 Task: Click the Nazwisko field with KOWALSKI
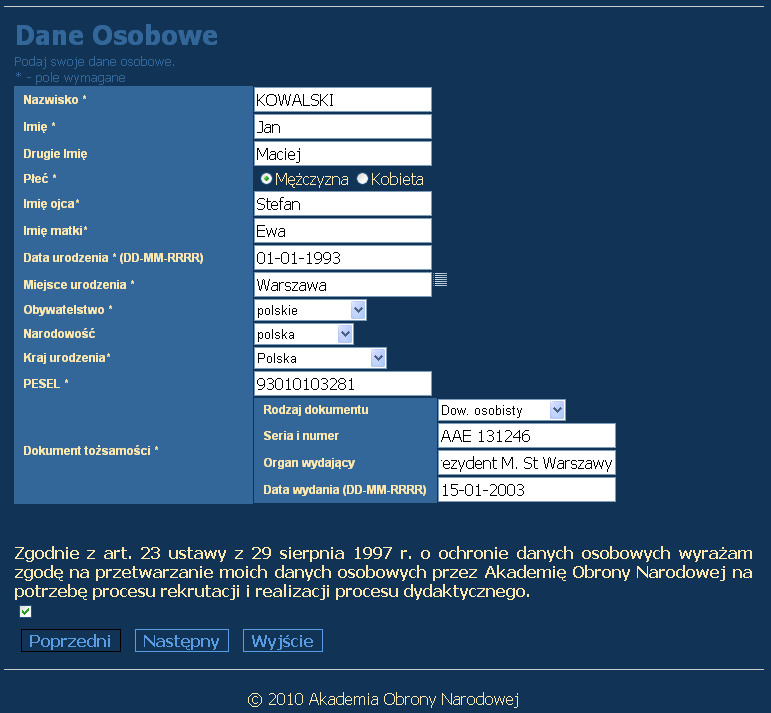coord(343,100)
